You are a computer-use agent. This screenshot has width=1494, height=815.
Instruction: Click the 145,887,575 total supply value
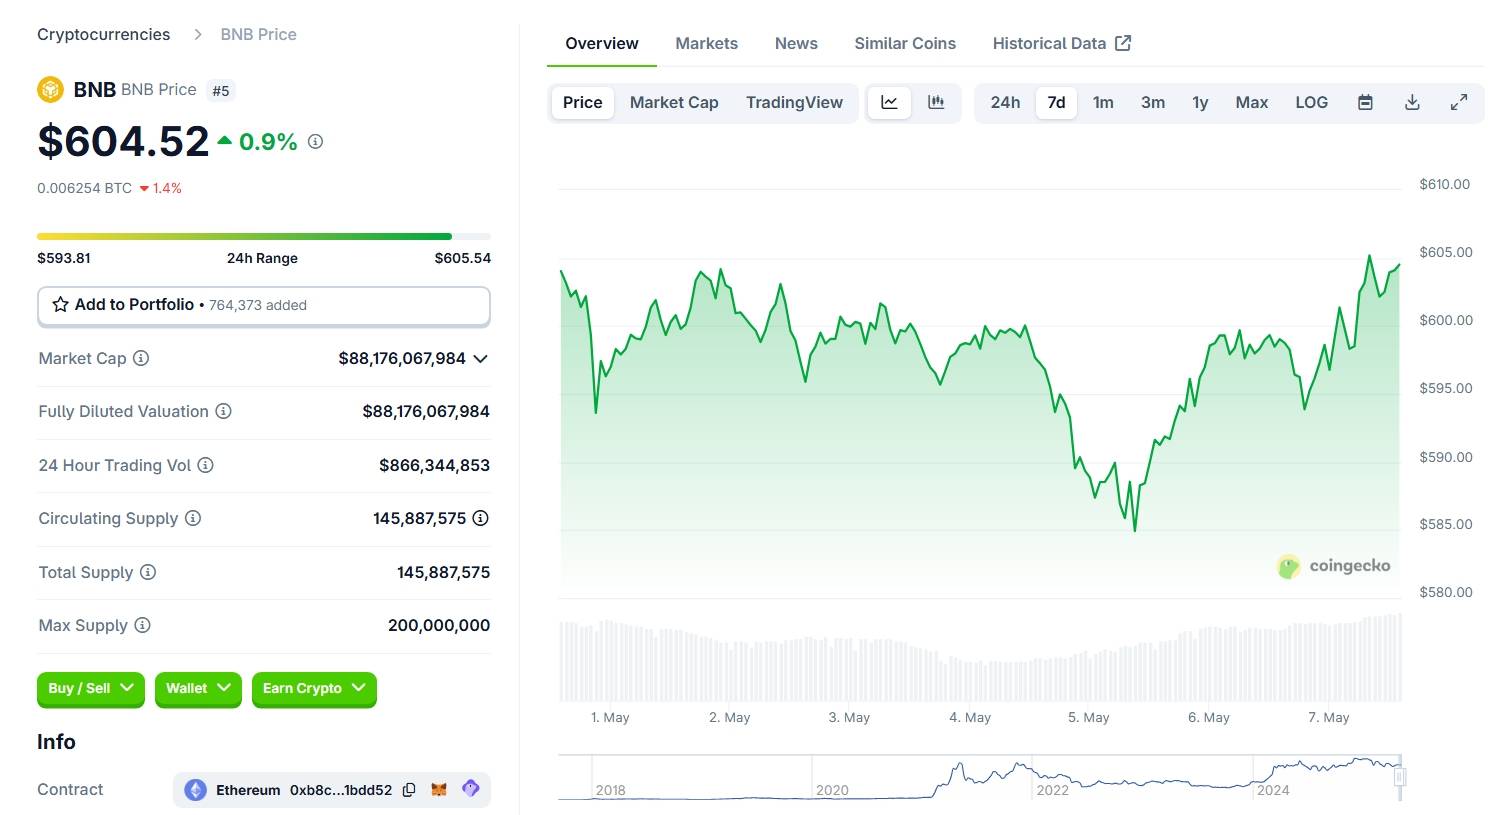pos(443,572)
